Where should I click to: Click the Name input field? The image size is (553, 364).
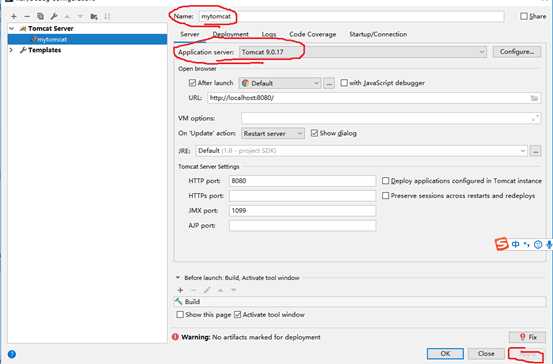pyautogui.click(x=351, y=17)
